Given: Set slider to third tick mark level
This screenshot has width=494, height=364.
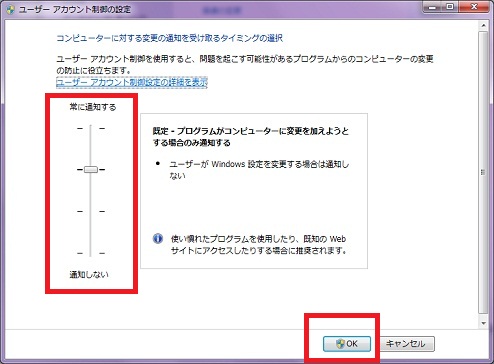Looking at the screenshot, I should click(91, 211).
